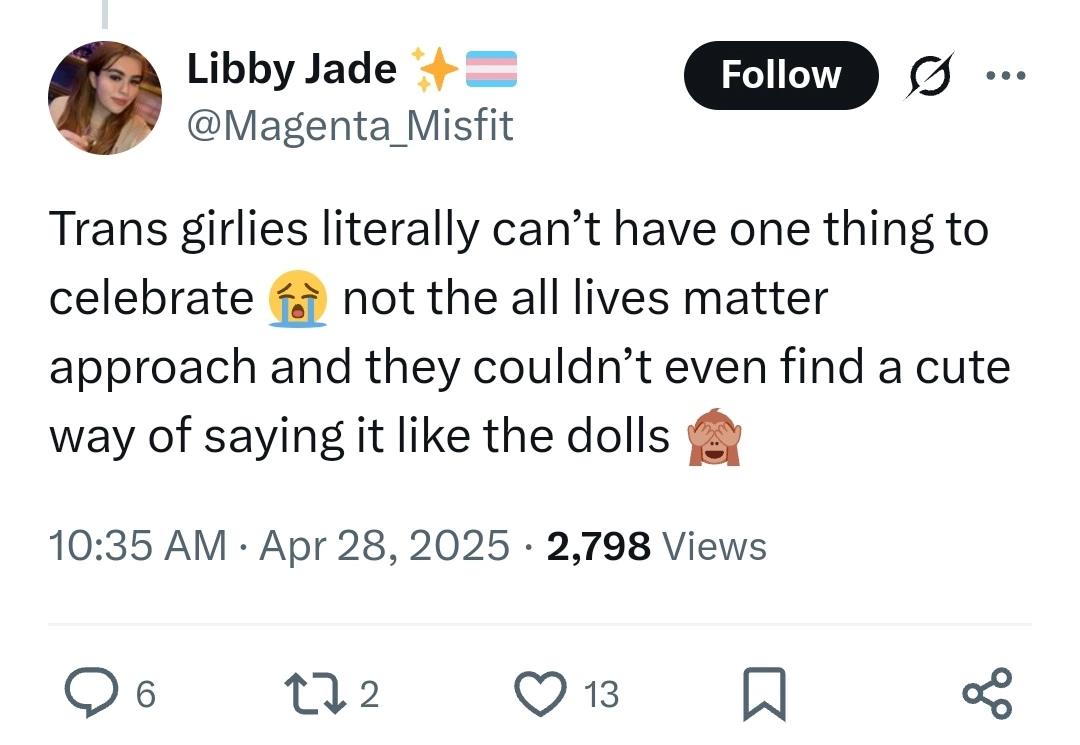Open Libby Jade's profile picture

coord(105,97)
